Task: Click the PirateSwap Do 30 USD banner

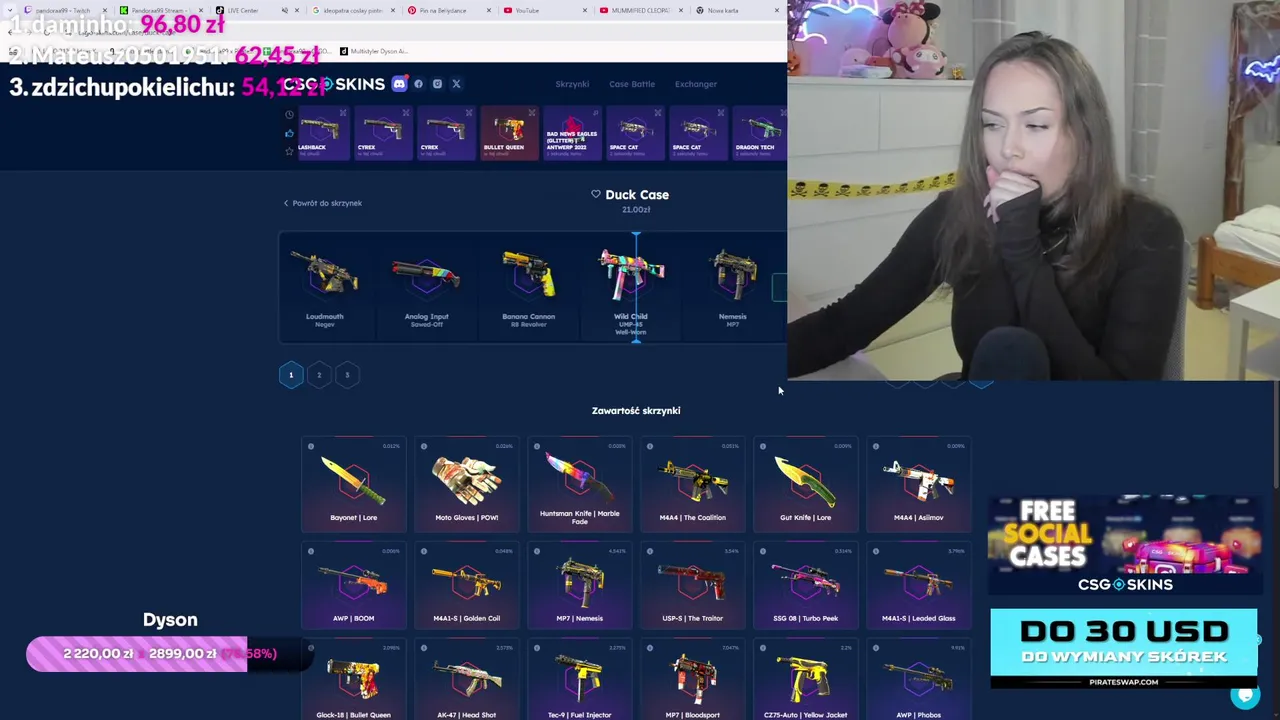Action: pyautogui.click(x=1124, y=648)
